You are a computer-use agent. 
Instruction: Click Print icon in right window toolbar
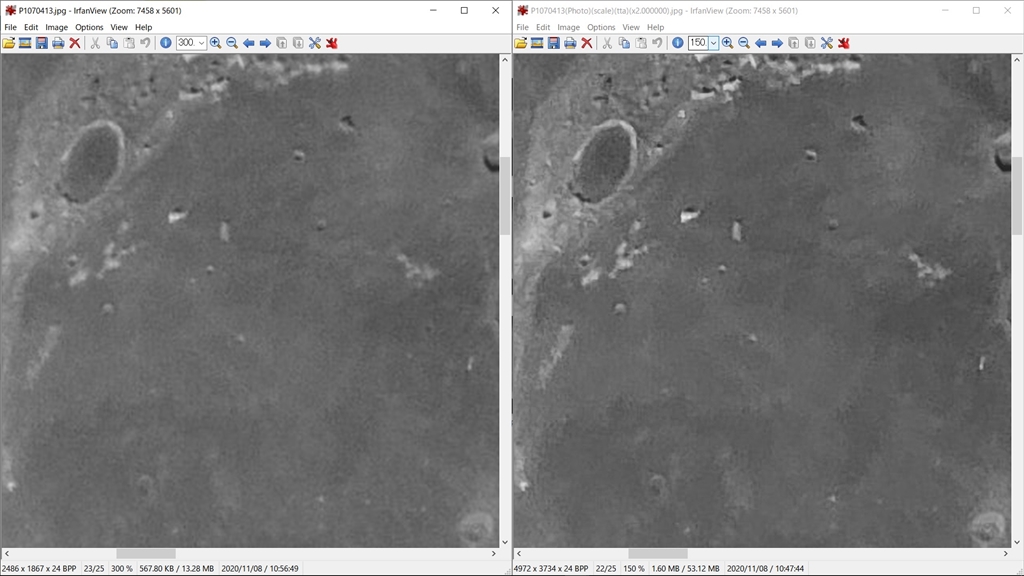pos(570,43)
